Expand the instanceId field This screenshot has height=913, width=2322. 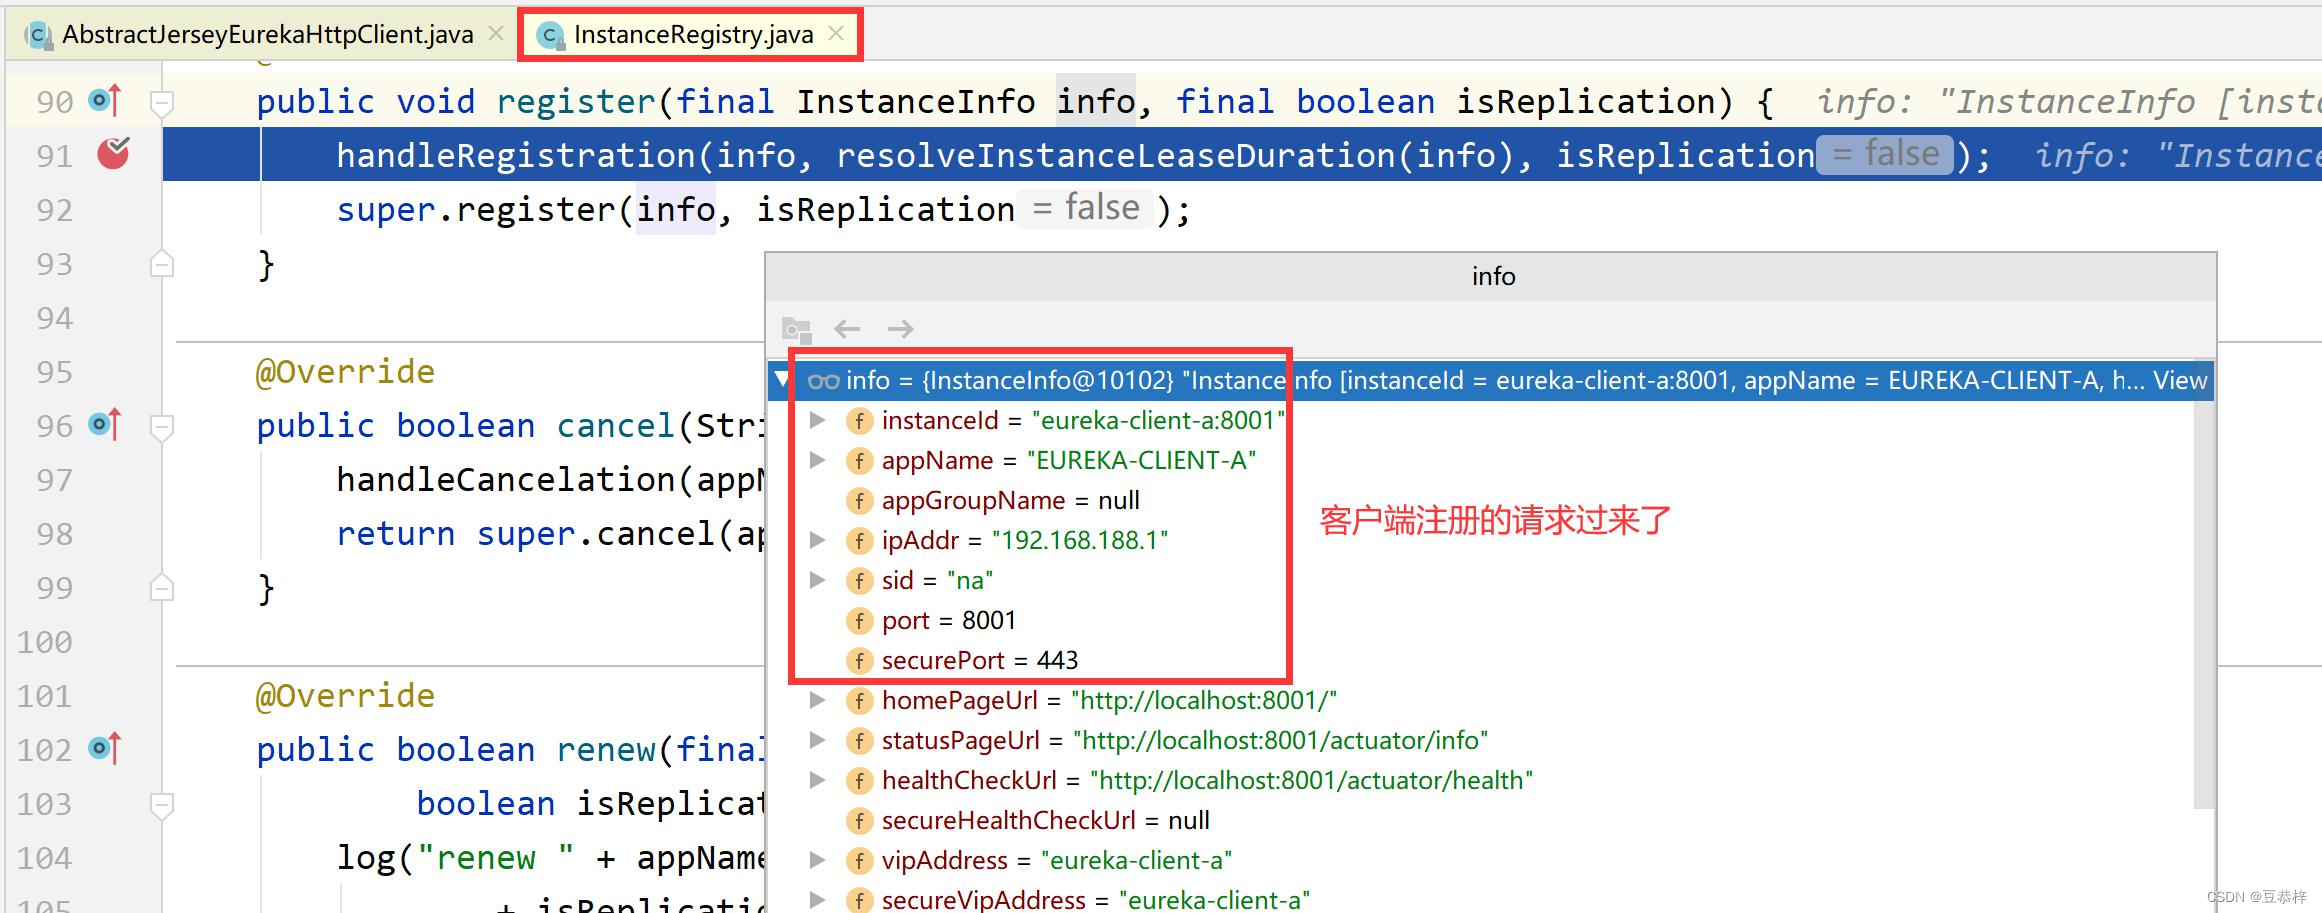click(x=817, y=420)
